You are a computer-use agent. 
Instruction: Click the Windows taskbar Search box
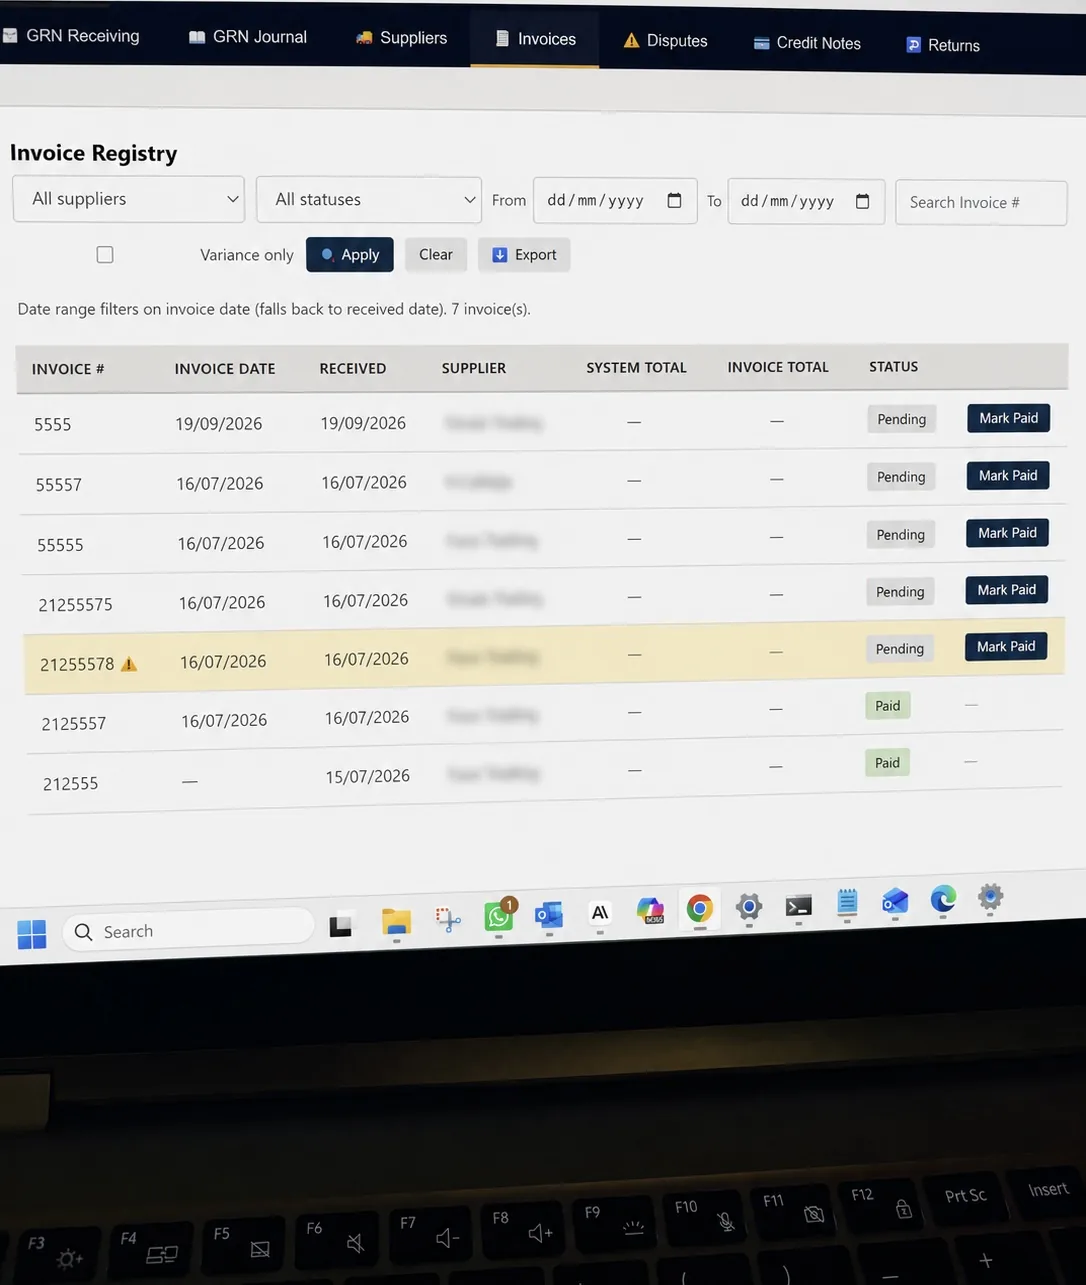click(x=188, y=930)
